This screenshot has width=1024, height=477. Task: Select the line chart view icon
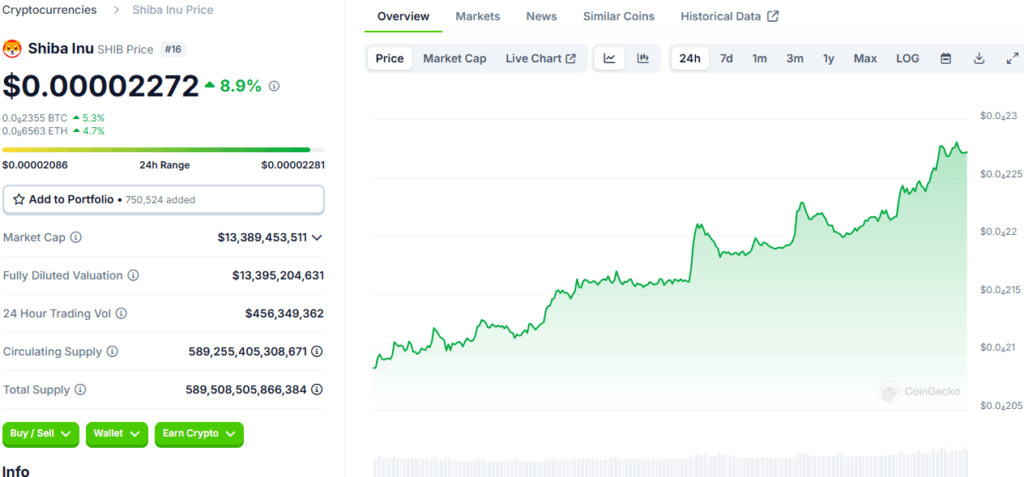[609, 59]
